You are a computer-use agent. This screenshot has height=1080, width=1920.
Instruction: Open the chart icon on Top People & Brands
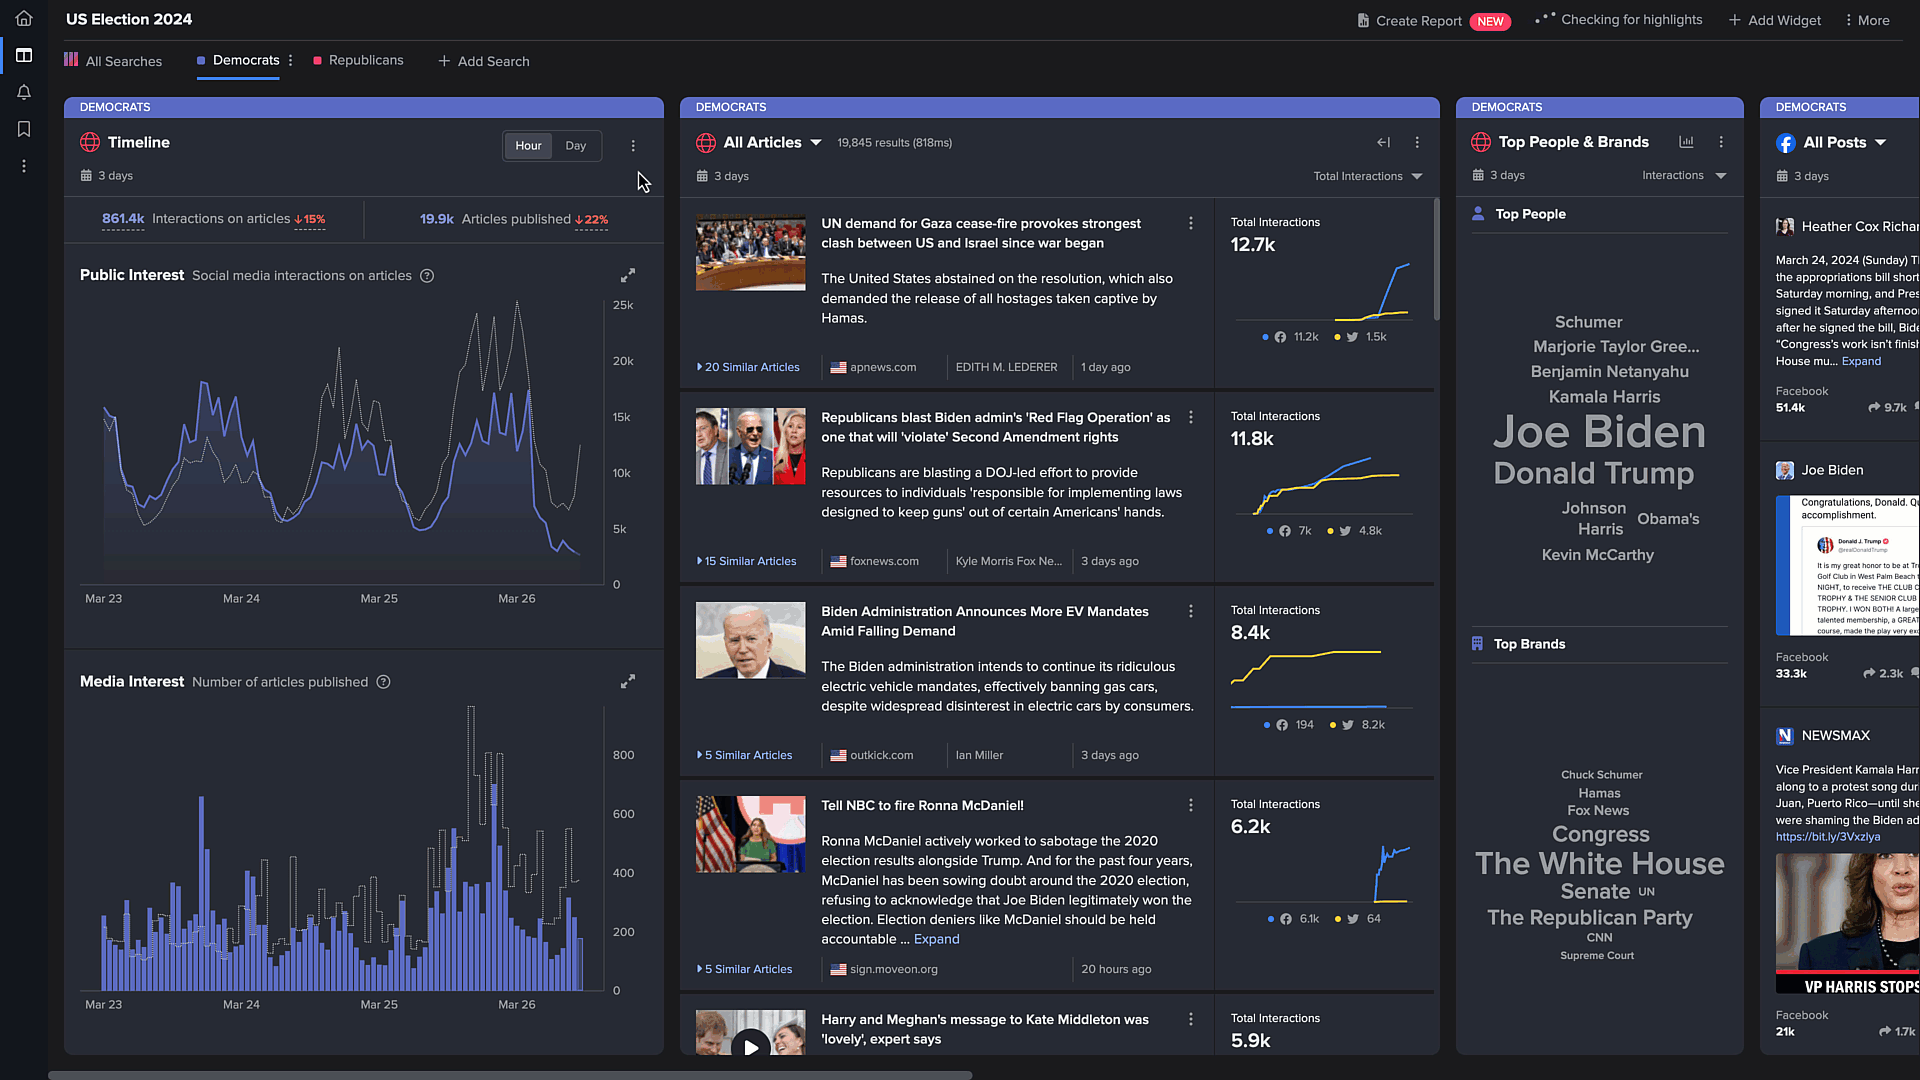(x=1687, y=142)
